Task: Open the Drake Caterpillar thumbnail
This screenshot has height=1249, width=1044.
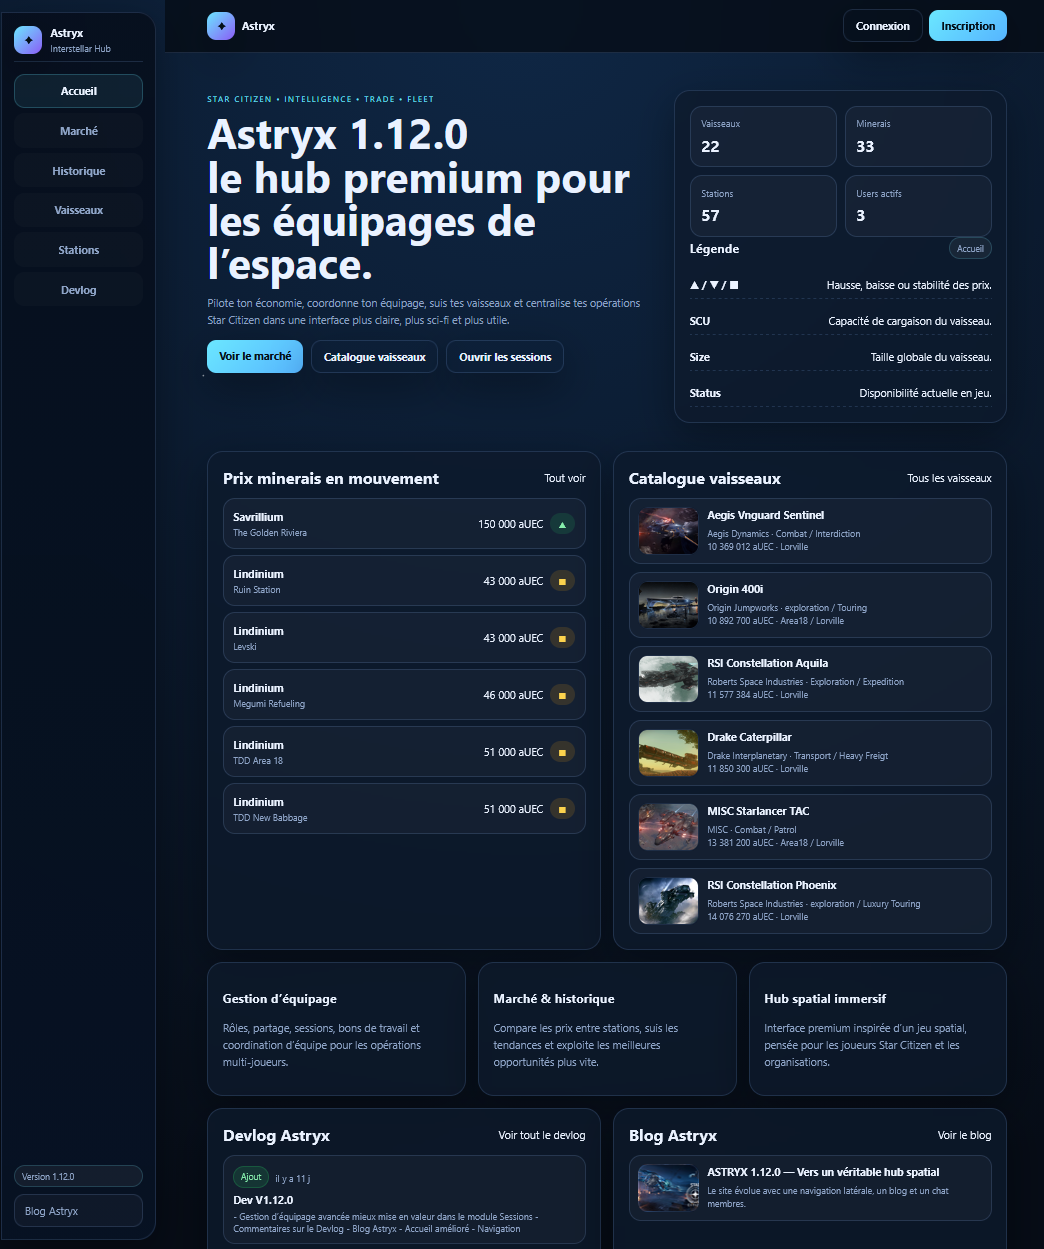Action: pyautogui.click(x=668, y=753)
